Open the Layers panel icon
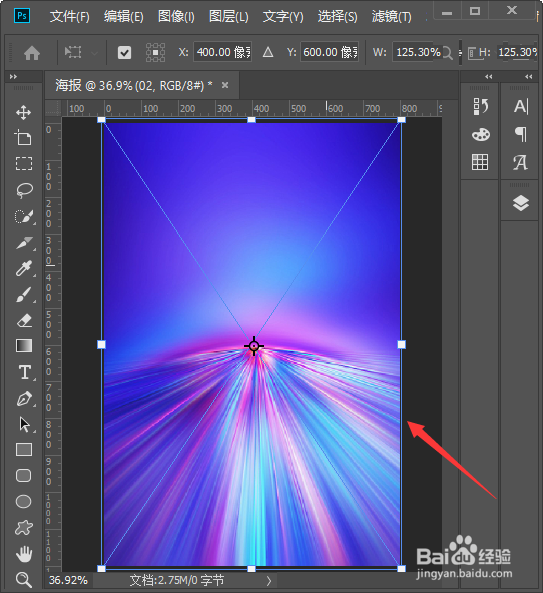 (x=521, y=203)
